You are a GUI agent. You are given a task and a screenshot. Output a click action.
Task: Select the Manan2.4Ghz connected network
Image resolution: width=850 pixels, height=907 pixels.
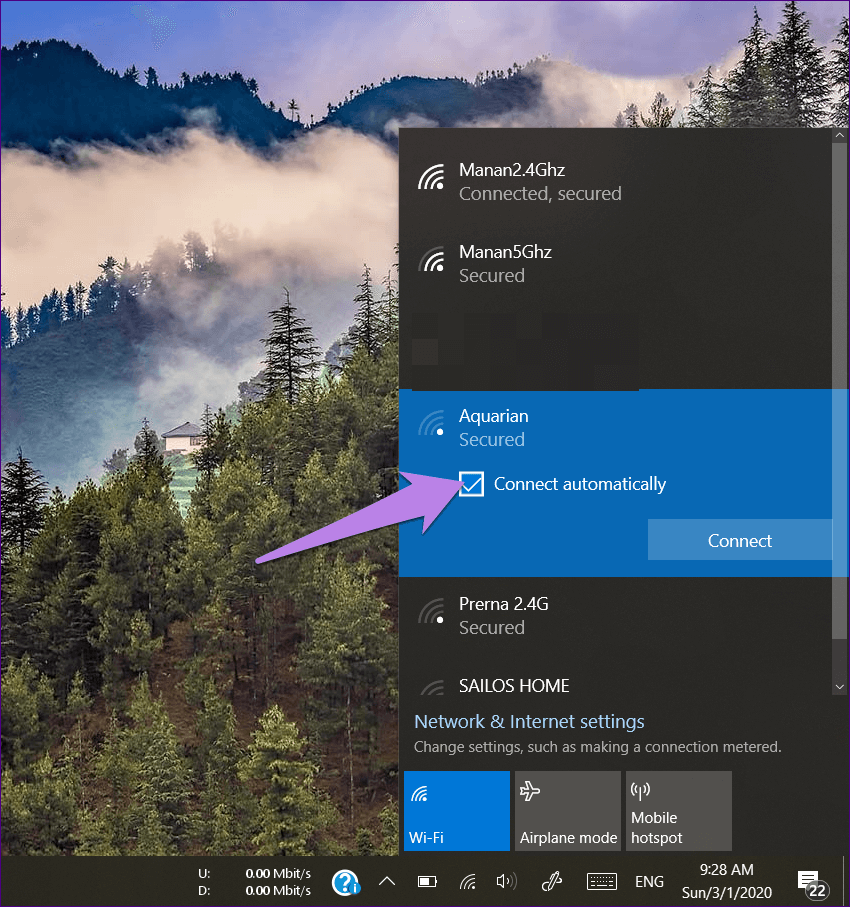click(x=616, y=182)
